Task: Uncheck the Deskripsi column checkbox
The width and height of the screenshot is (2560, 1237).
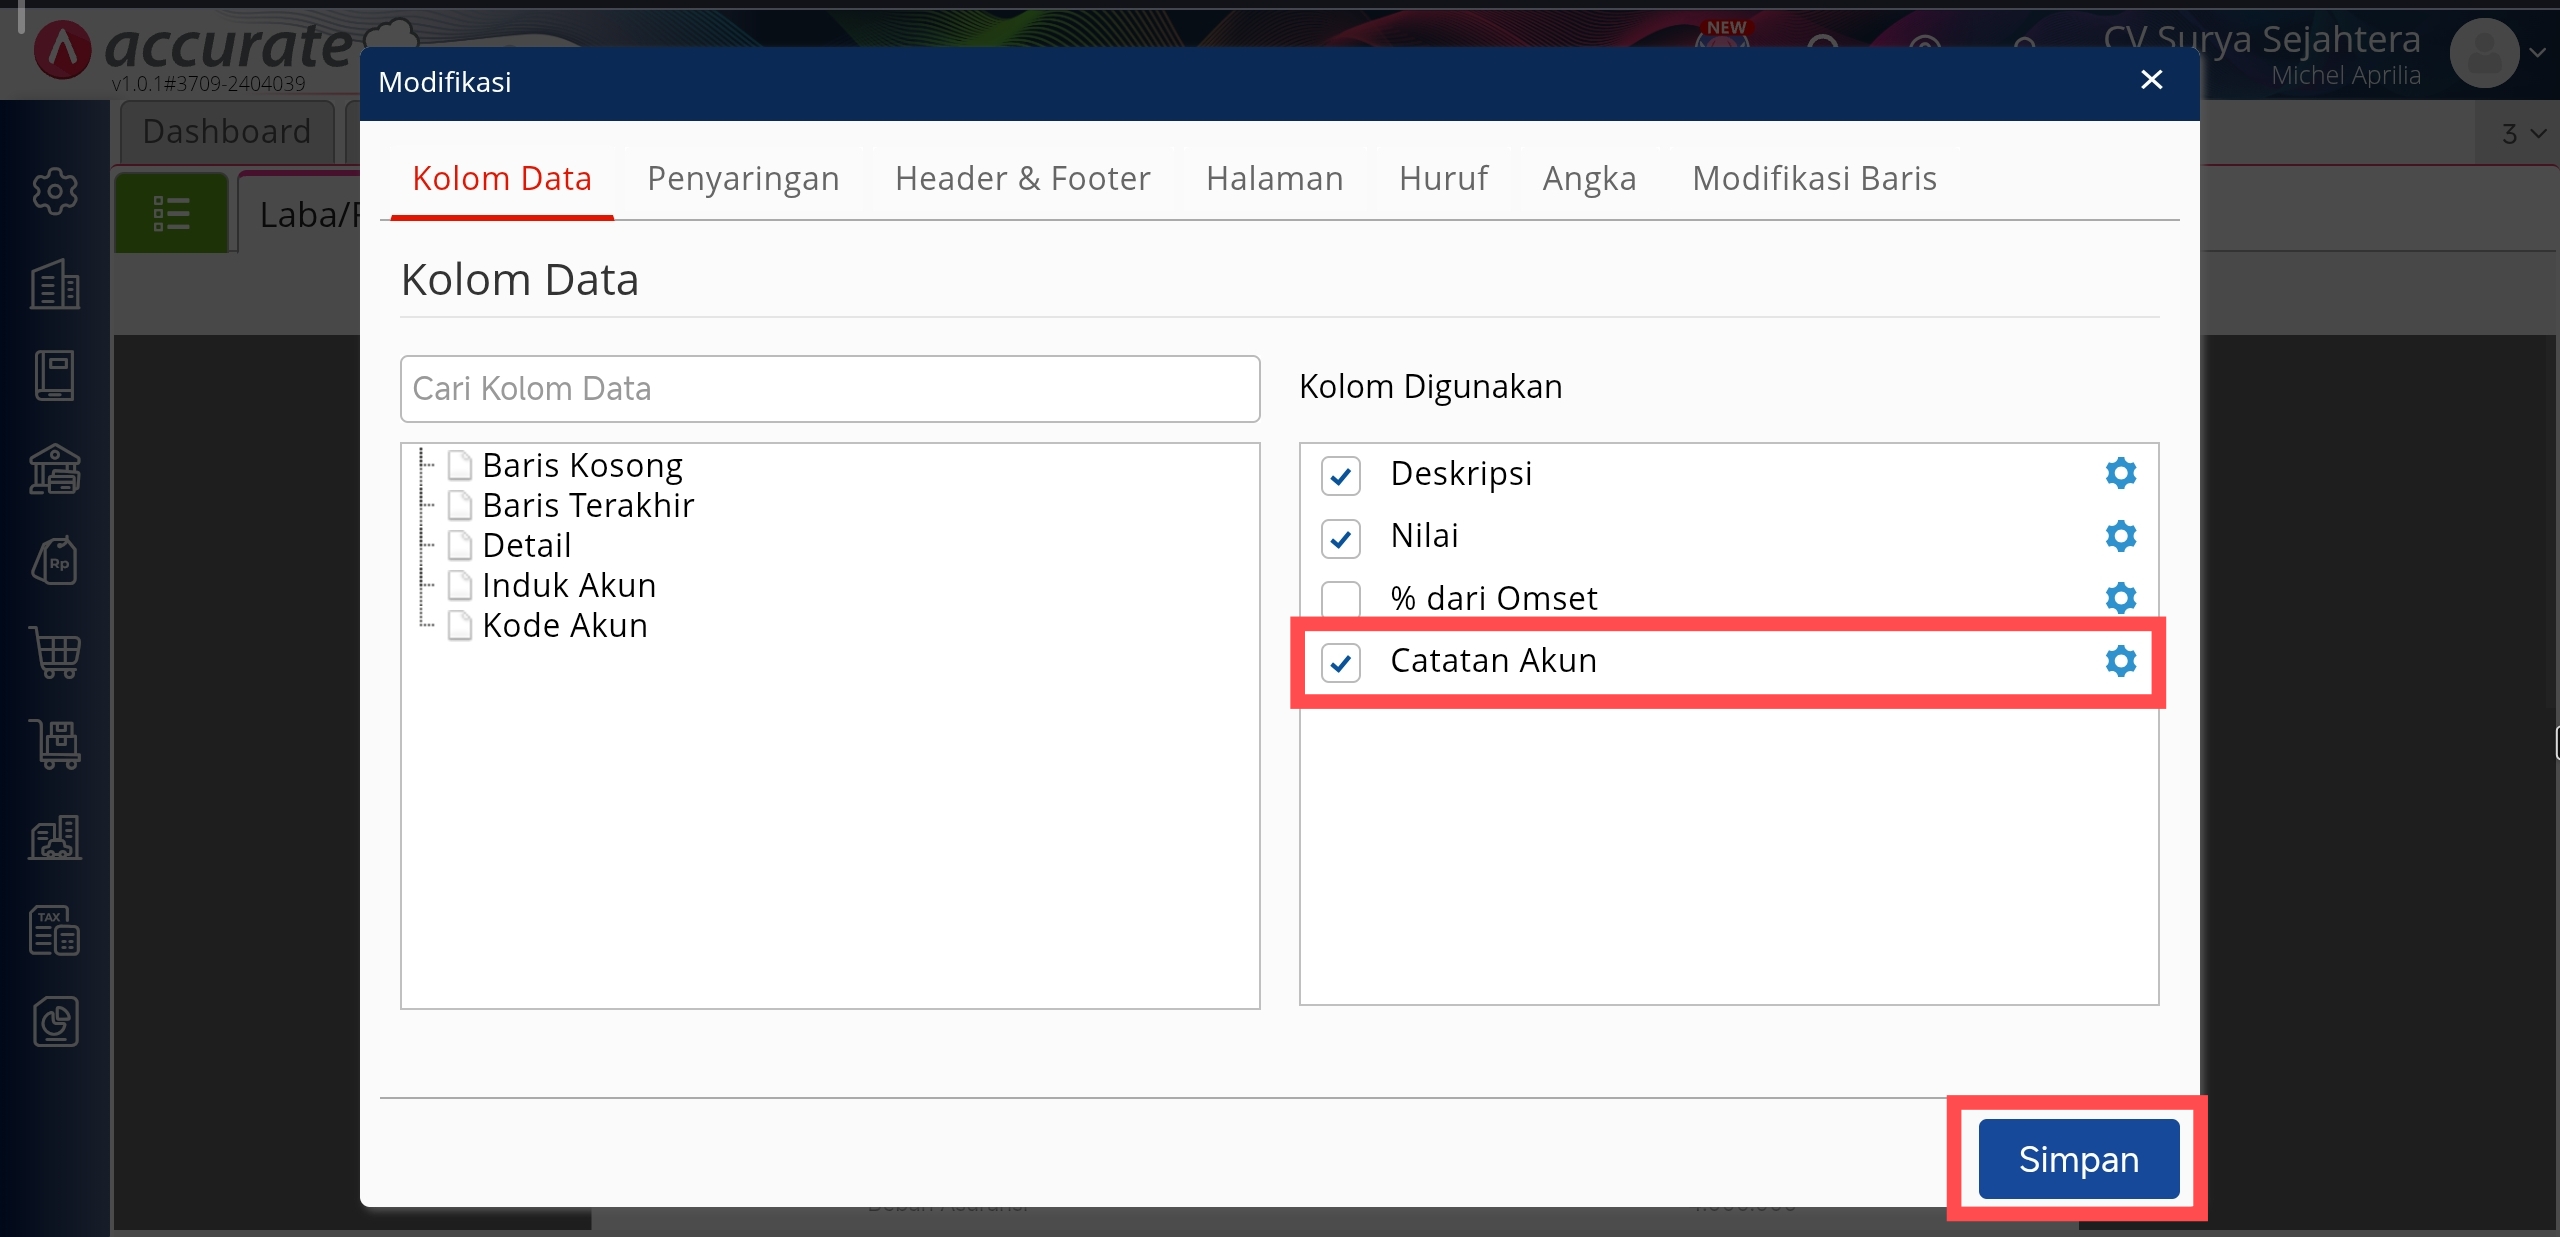Action: click(1340, 476)
